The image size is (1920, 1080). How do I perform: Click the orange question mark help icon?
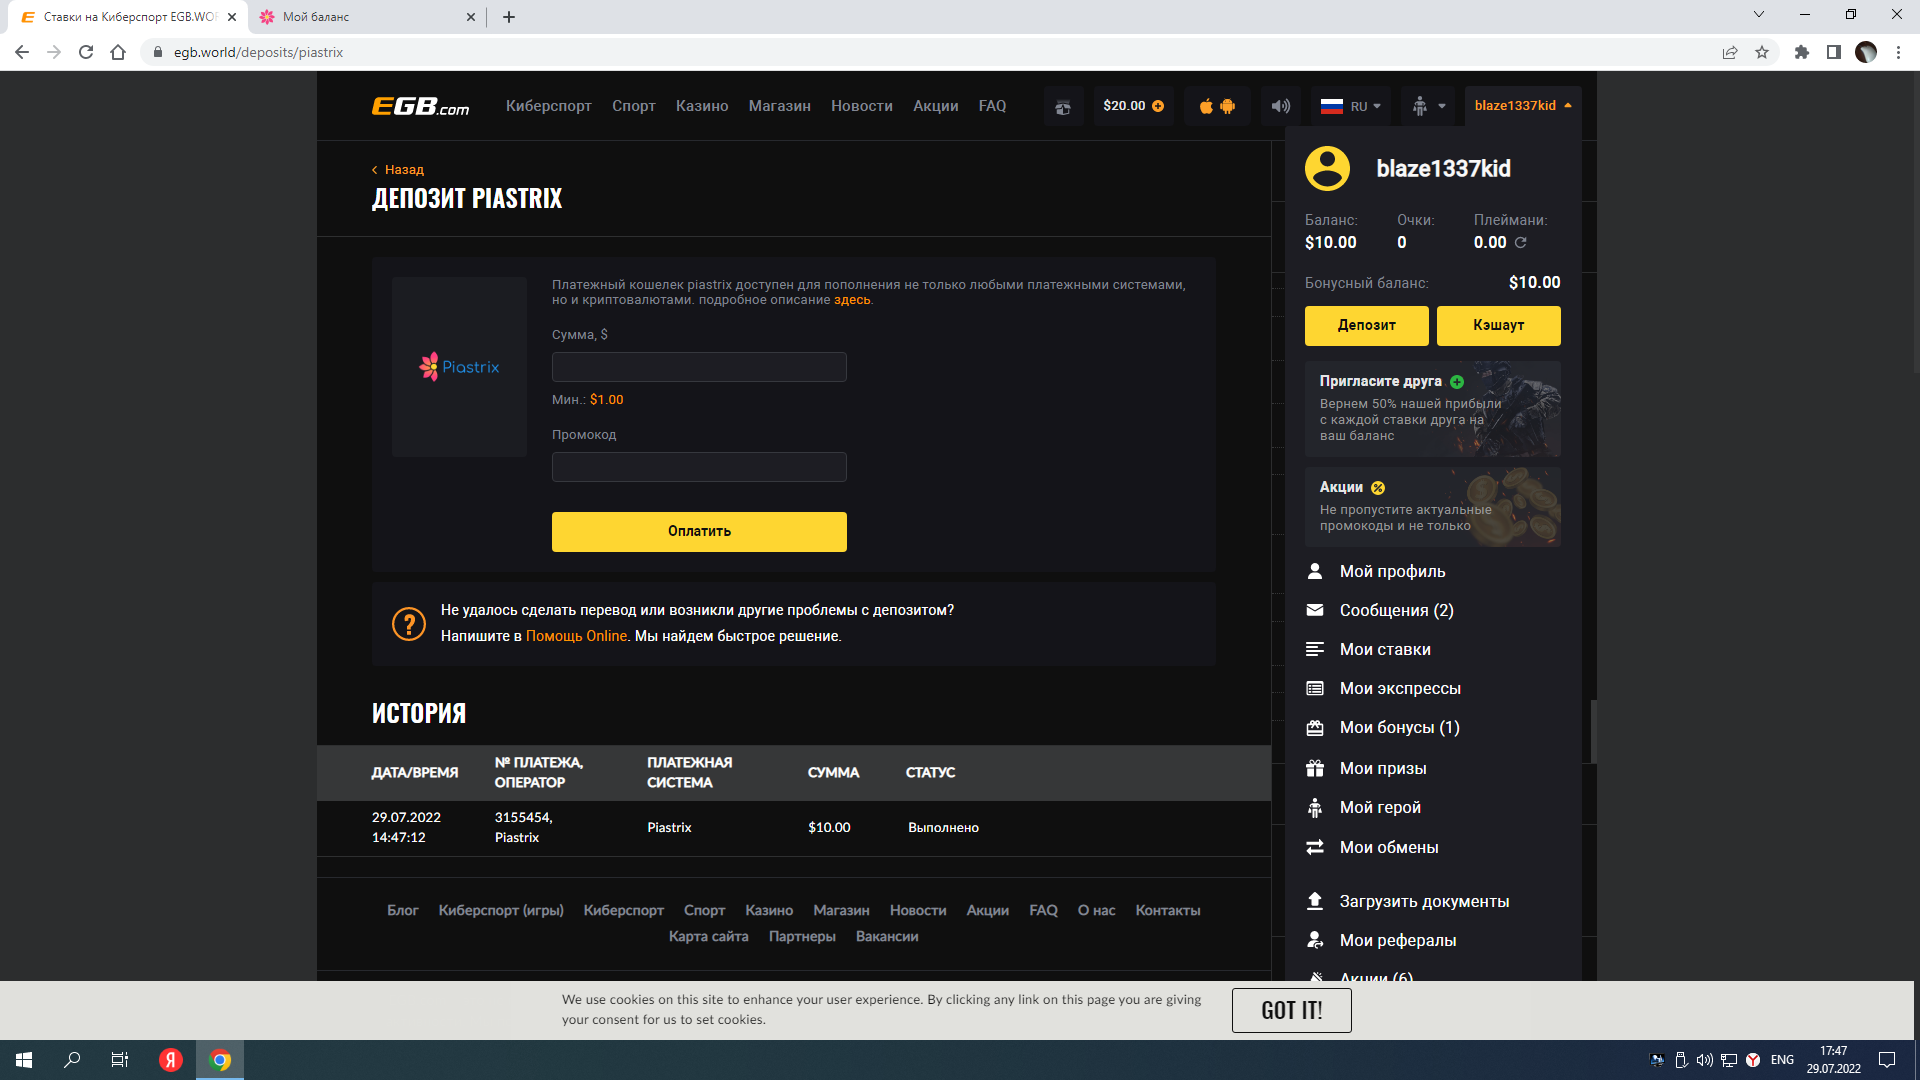pyautogui.click(x=408, y=624)
